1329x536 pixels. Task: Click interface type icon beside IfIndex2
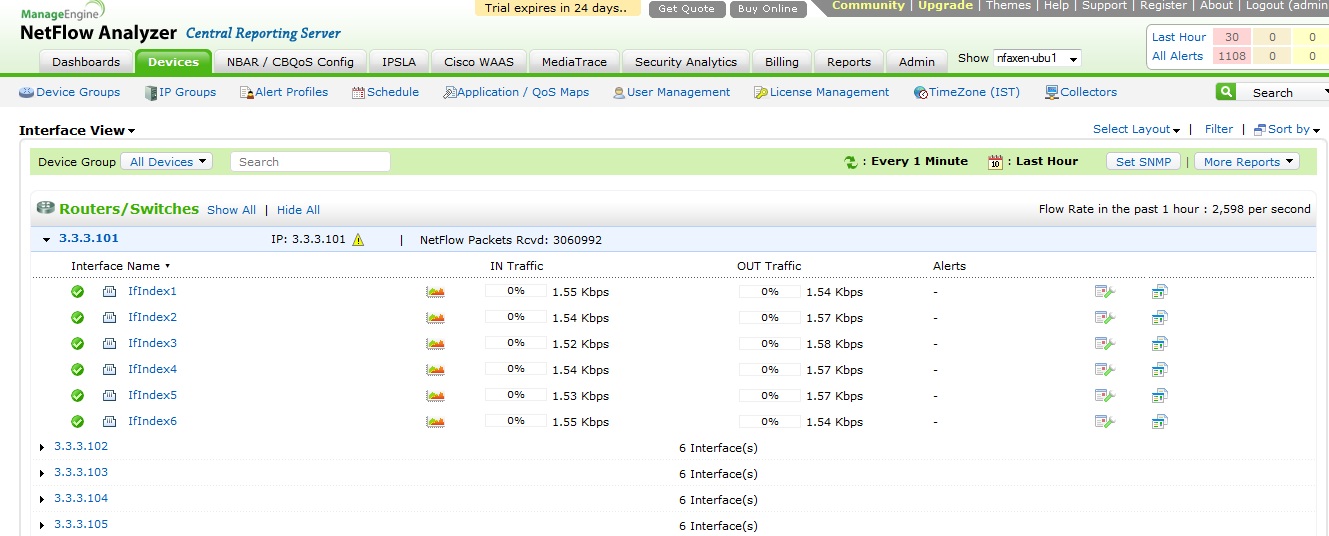(109, 318)
